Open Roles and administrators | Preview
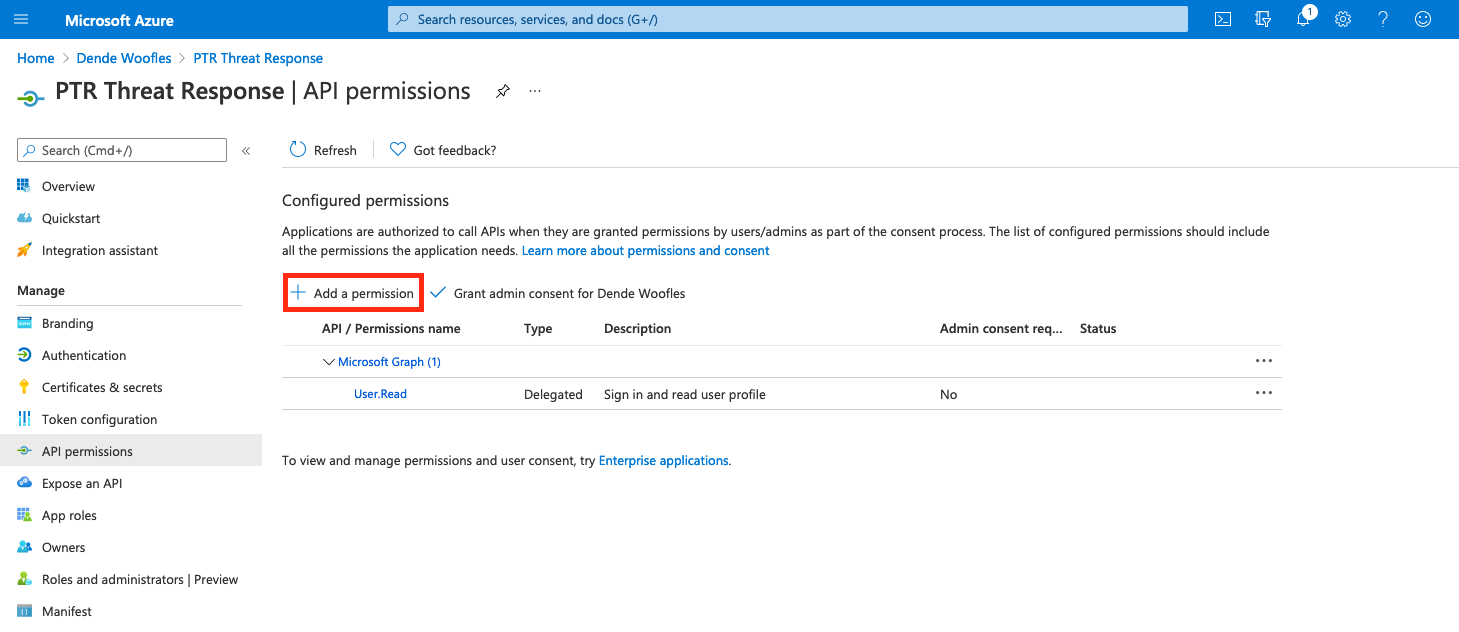This screenshot has height=632, width=1459. [140, 579]
